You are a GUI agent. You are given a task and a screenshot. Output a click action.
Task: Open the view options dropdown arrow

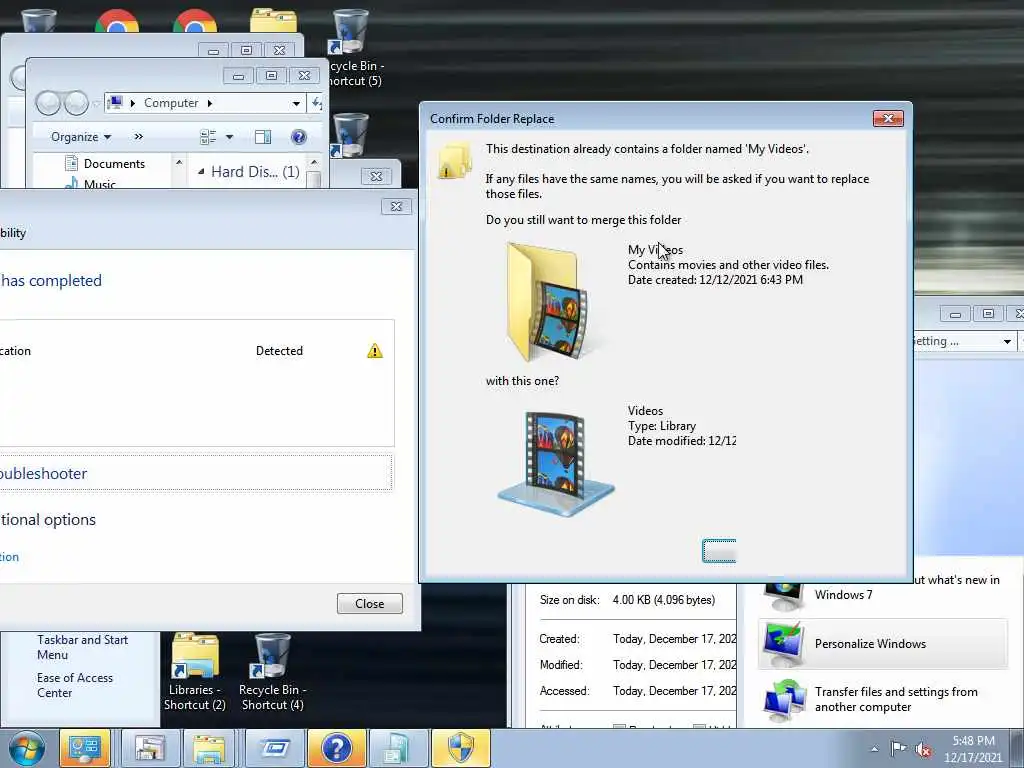click(x=229, y=136)
